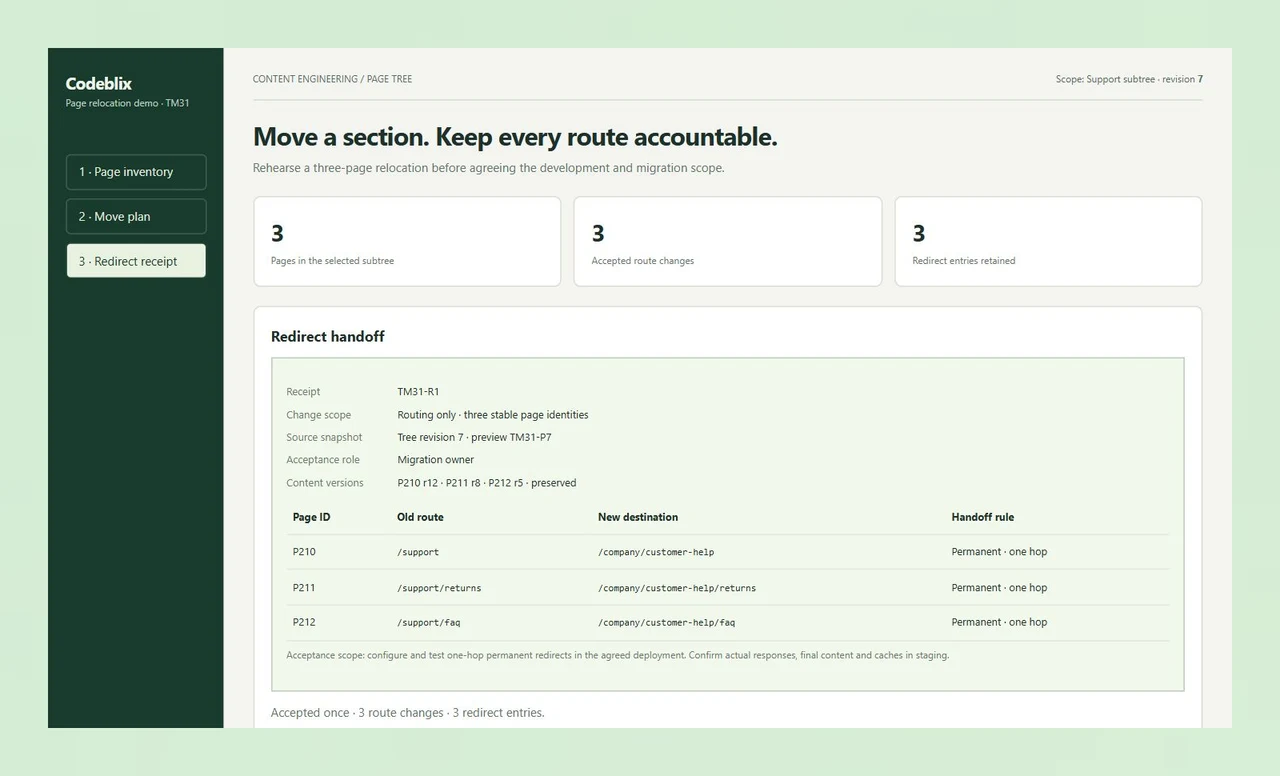
Task: Click the Tree revision 7 source snapshot value
Action: coord(474,437)
